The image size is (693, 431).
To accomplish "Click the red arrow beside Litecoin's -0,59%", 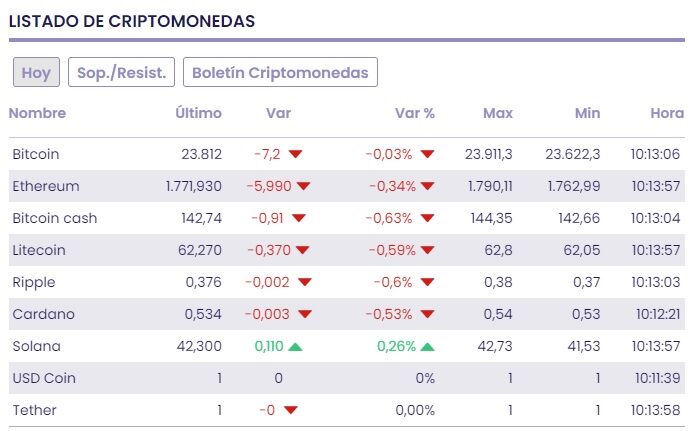I will [x=427, y=251].
